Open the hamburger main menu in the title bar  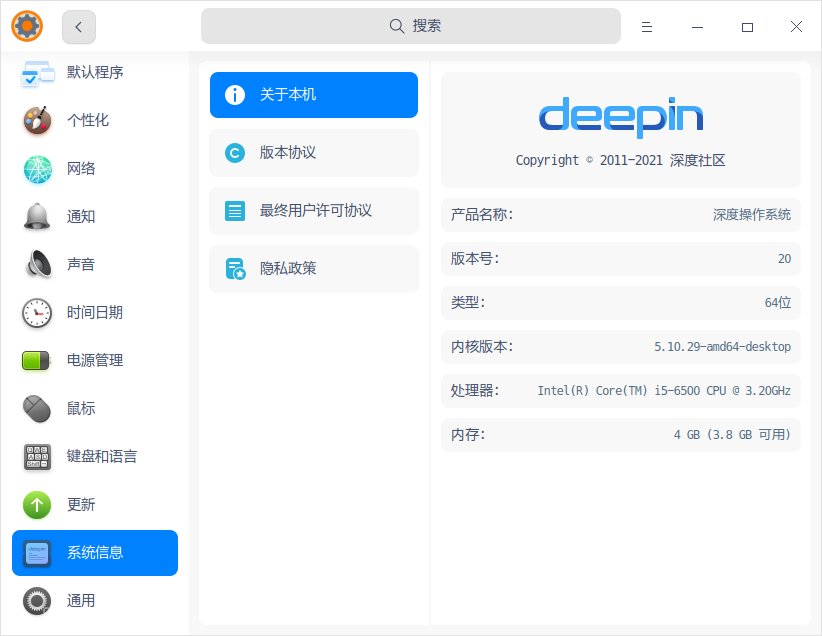click(x=647, y=27)
